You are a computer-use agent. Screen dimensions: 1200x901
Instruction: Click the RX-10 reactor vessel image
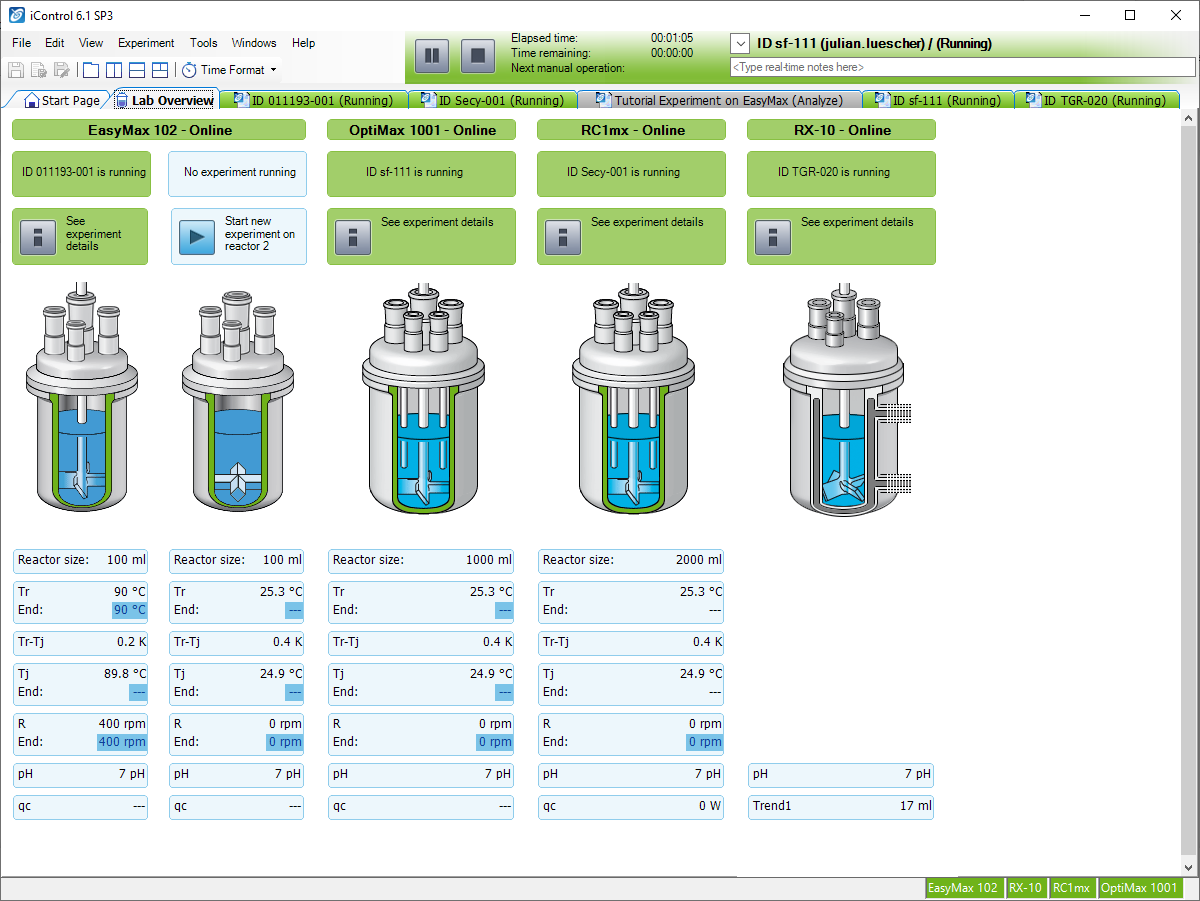pos(847,400)
